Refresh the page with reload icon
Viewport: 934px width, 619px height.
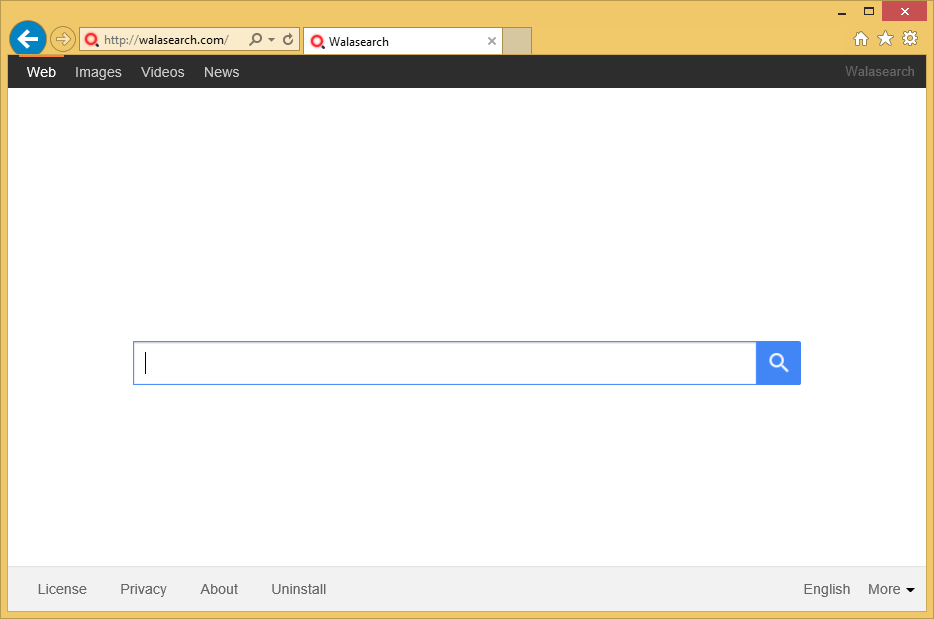click(x=288, y=40)
